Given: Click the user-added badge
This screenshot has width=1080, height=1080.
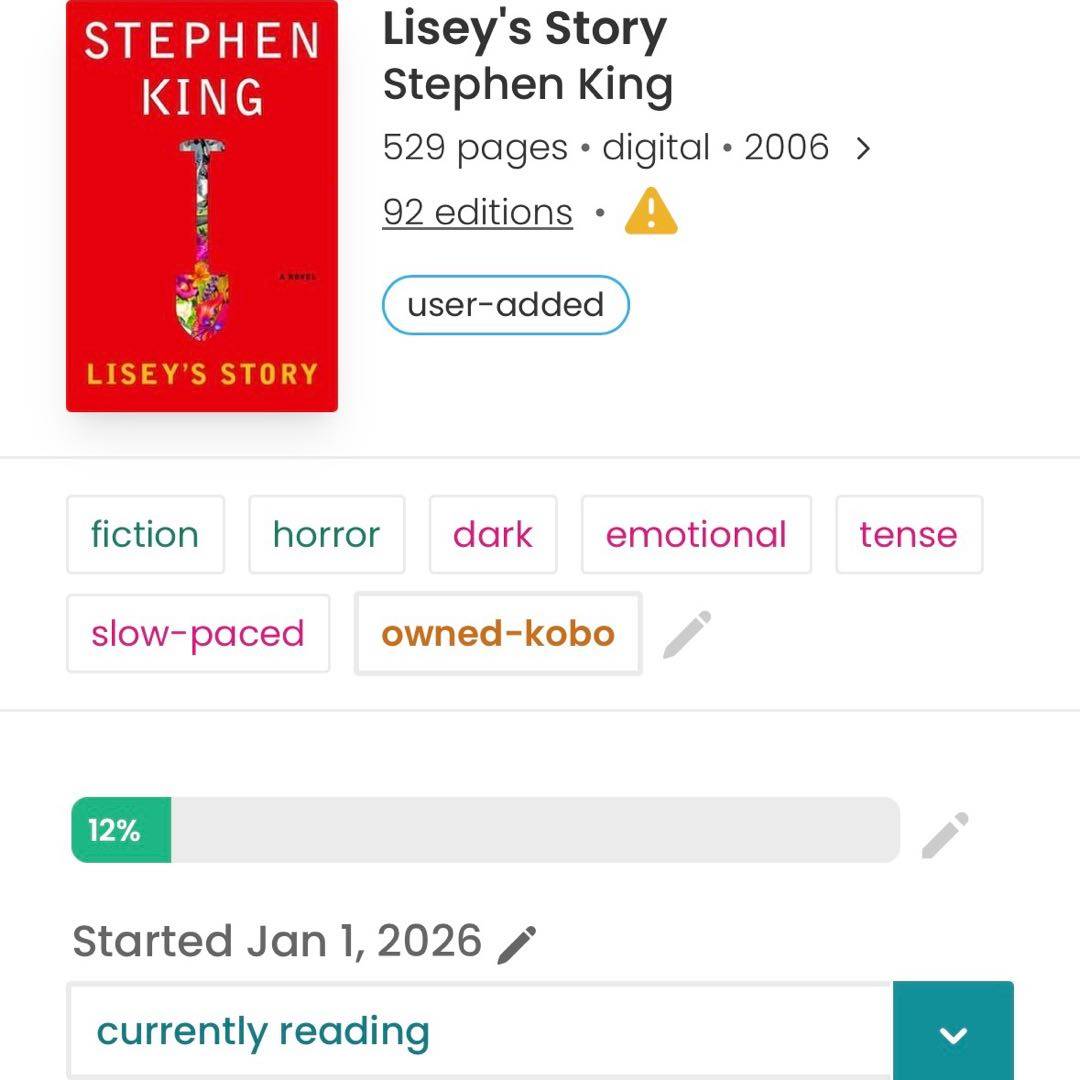Looking at the screenshot, I should click(505, 304).
